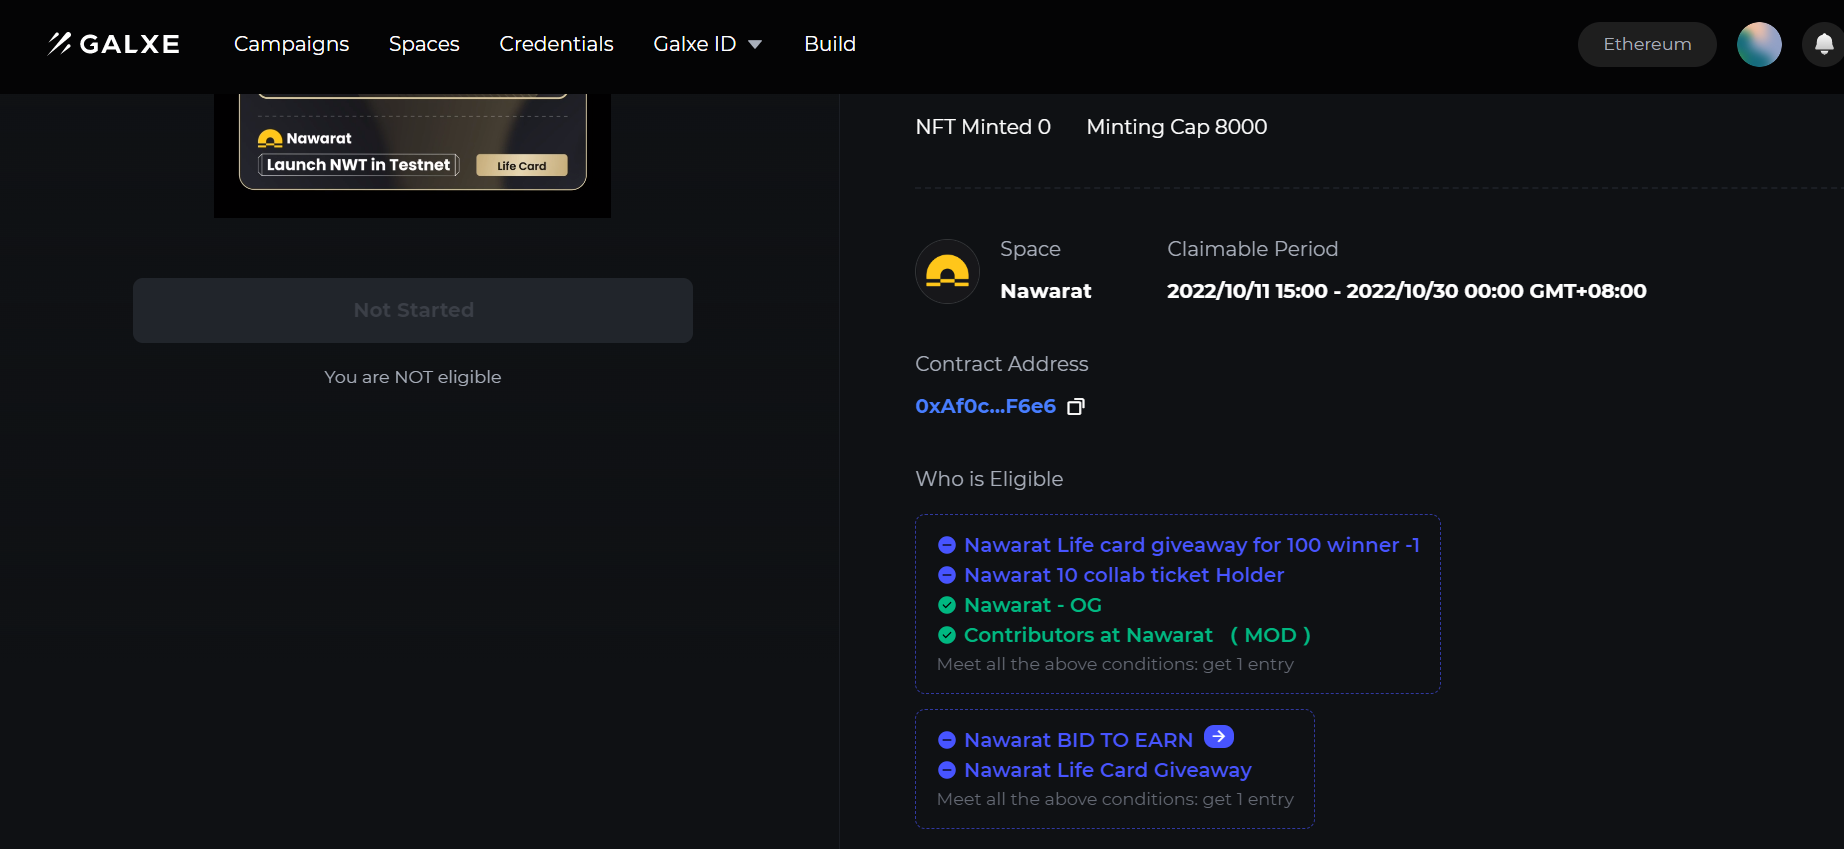Image resolution: width=1844 pixels, height=849 pixels.
Task: Click the claimable period date range text
Action: coord(1407,291)
